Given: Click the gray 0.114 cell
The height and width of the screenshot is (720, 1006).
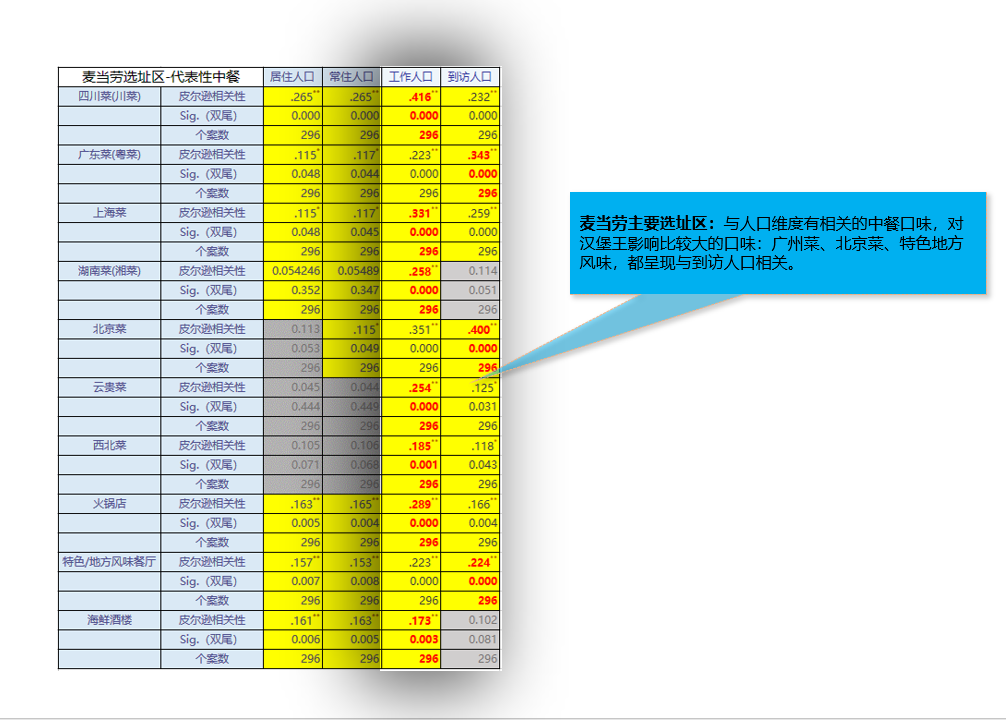Looking at the screenshot, I should pos(470,271).
